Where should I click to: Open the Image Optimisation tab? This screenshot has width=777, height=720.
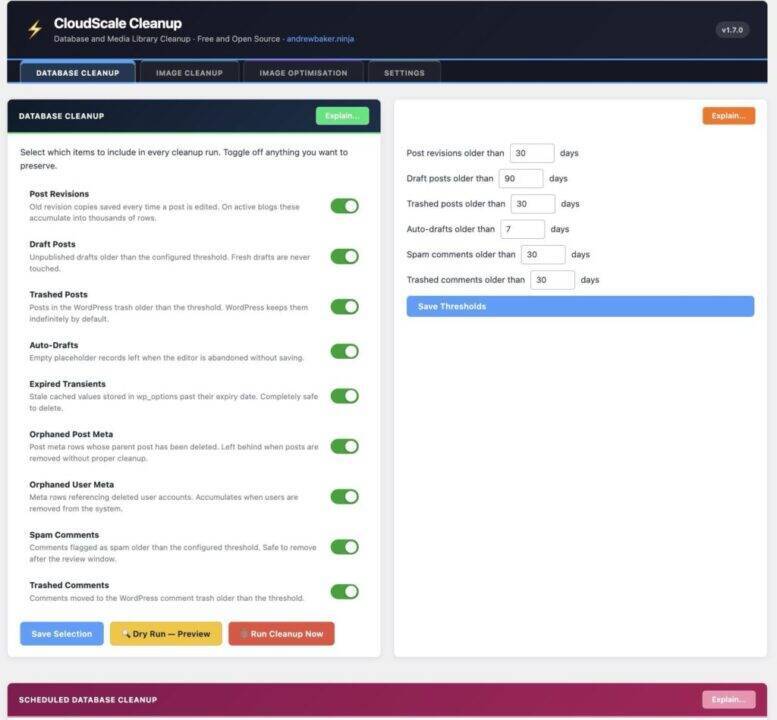303,73
